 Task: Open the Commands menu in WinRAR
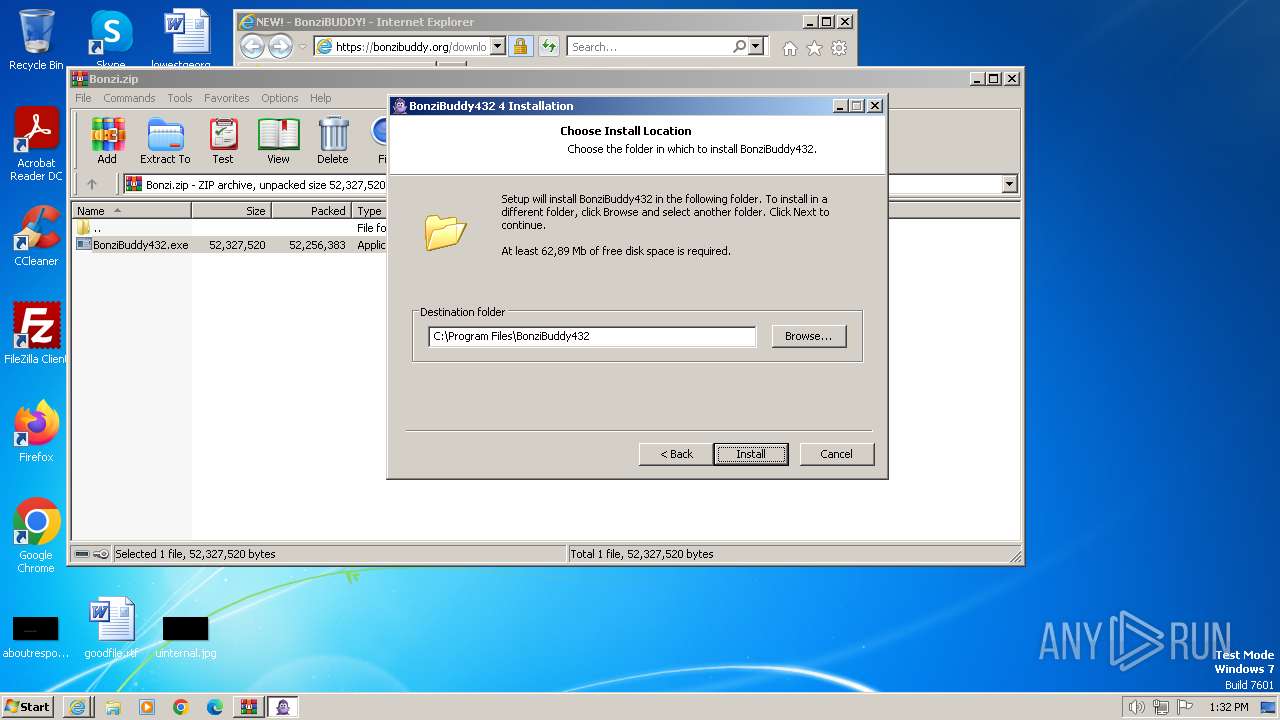tap(129, 98)
